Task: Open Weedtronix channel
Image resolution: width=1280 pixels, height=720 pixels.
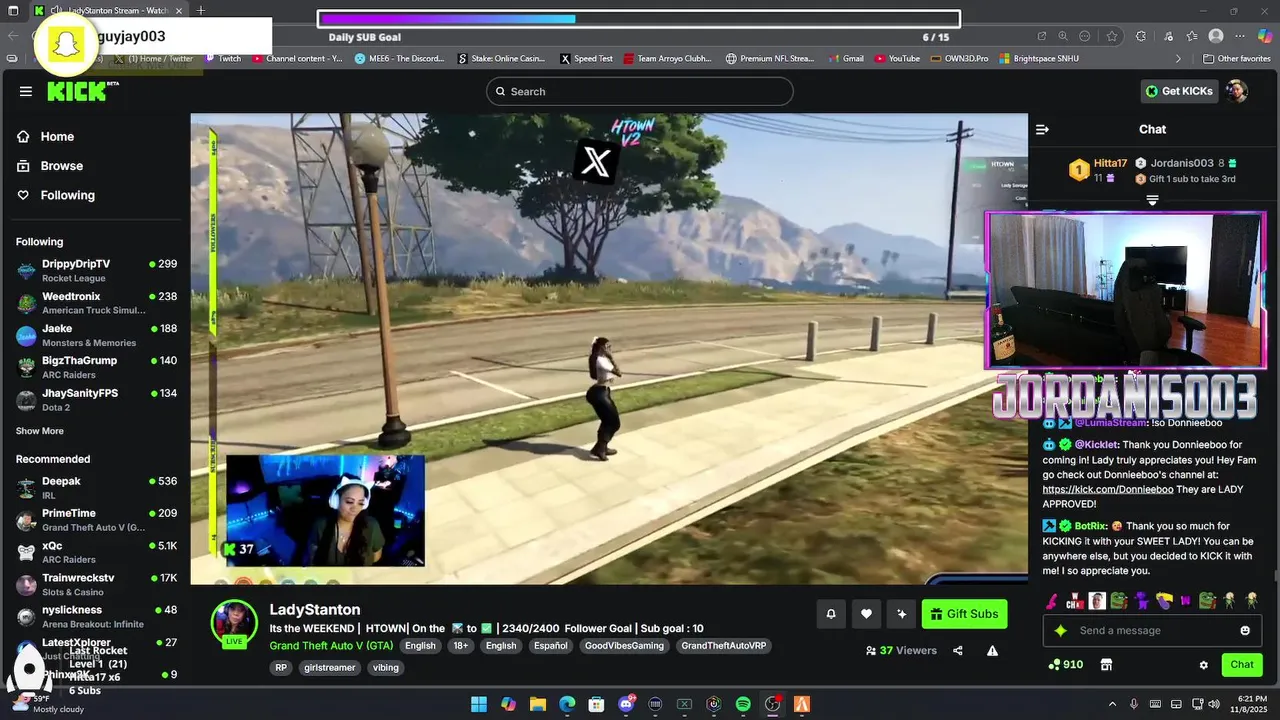Action: pos(96,303)
